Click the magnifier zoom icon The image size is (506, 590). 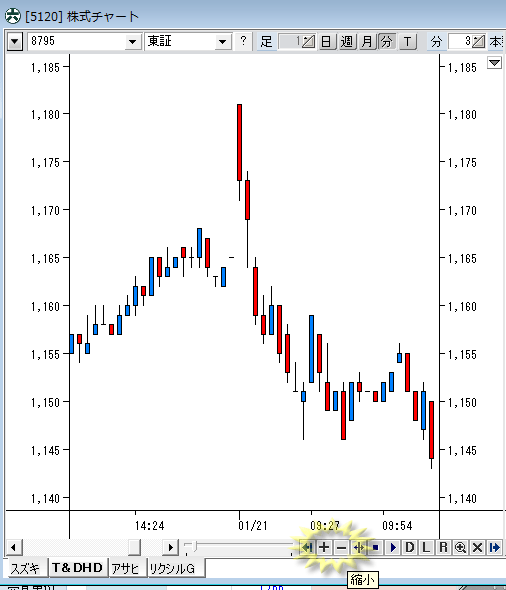pos(460,547)
